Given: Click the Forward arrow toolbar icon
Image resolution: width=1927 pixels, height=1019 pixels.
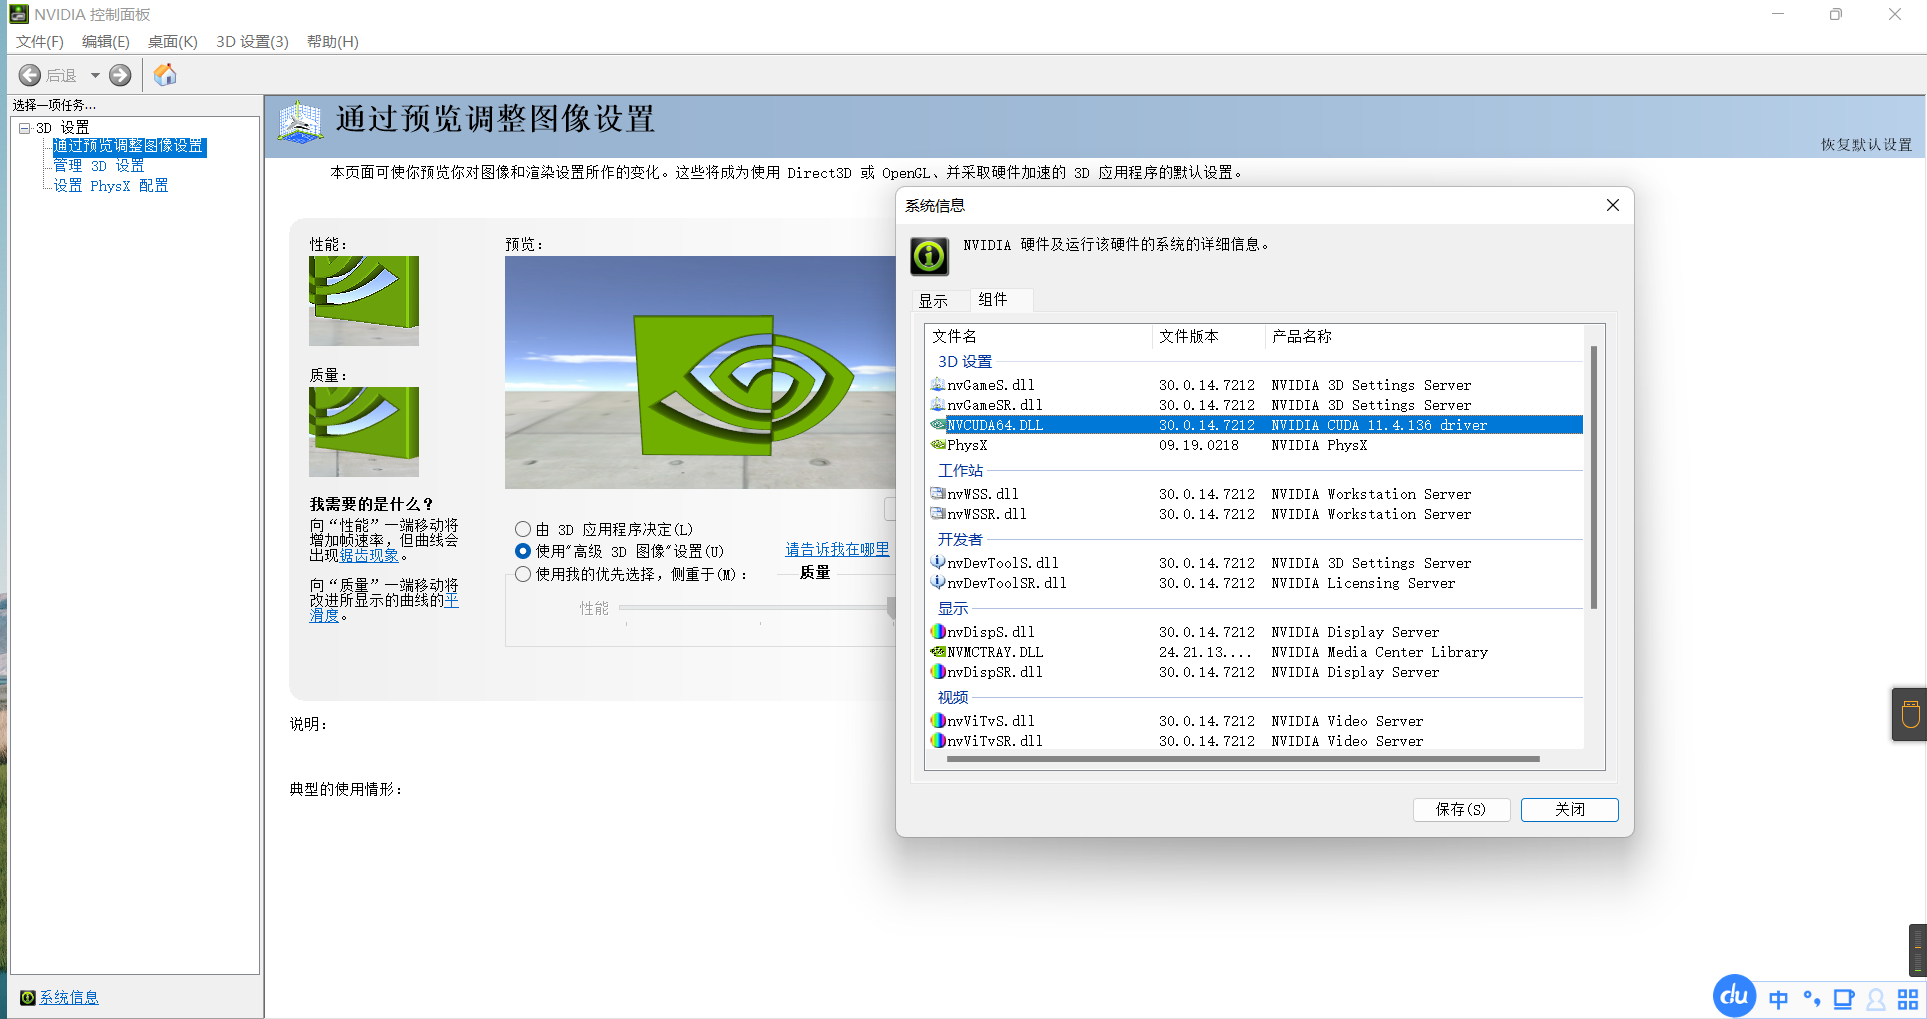Looking at the screenshot, I should [120, 75].
